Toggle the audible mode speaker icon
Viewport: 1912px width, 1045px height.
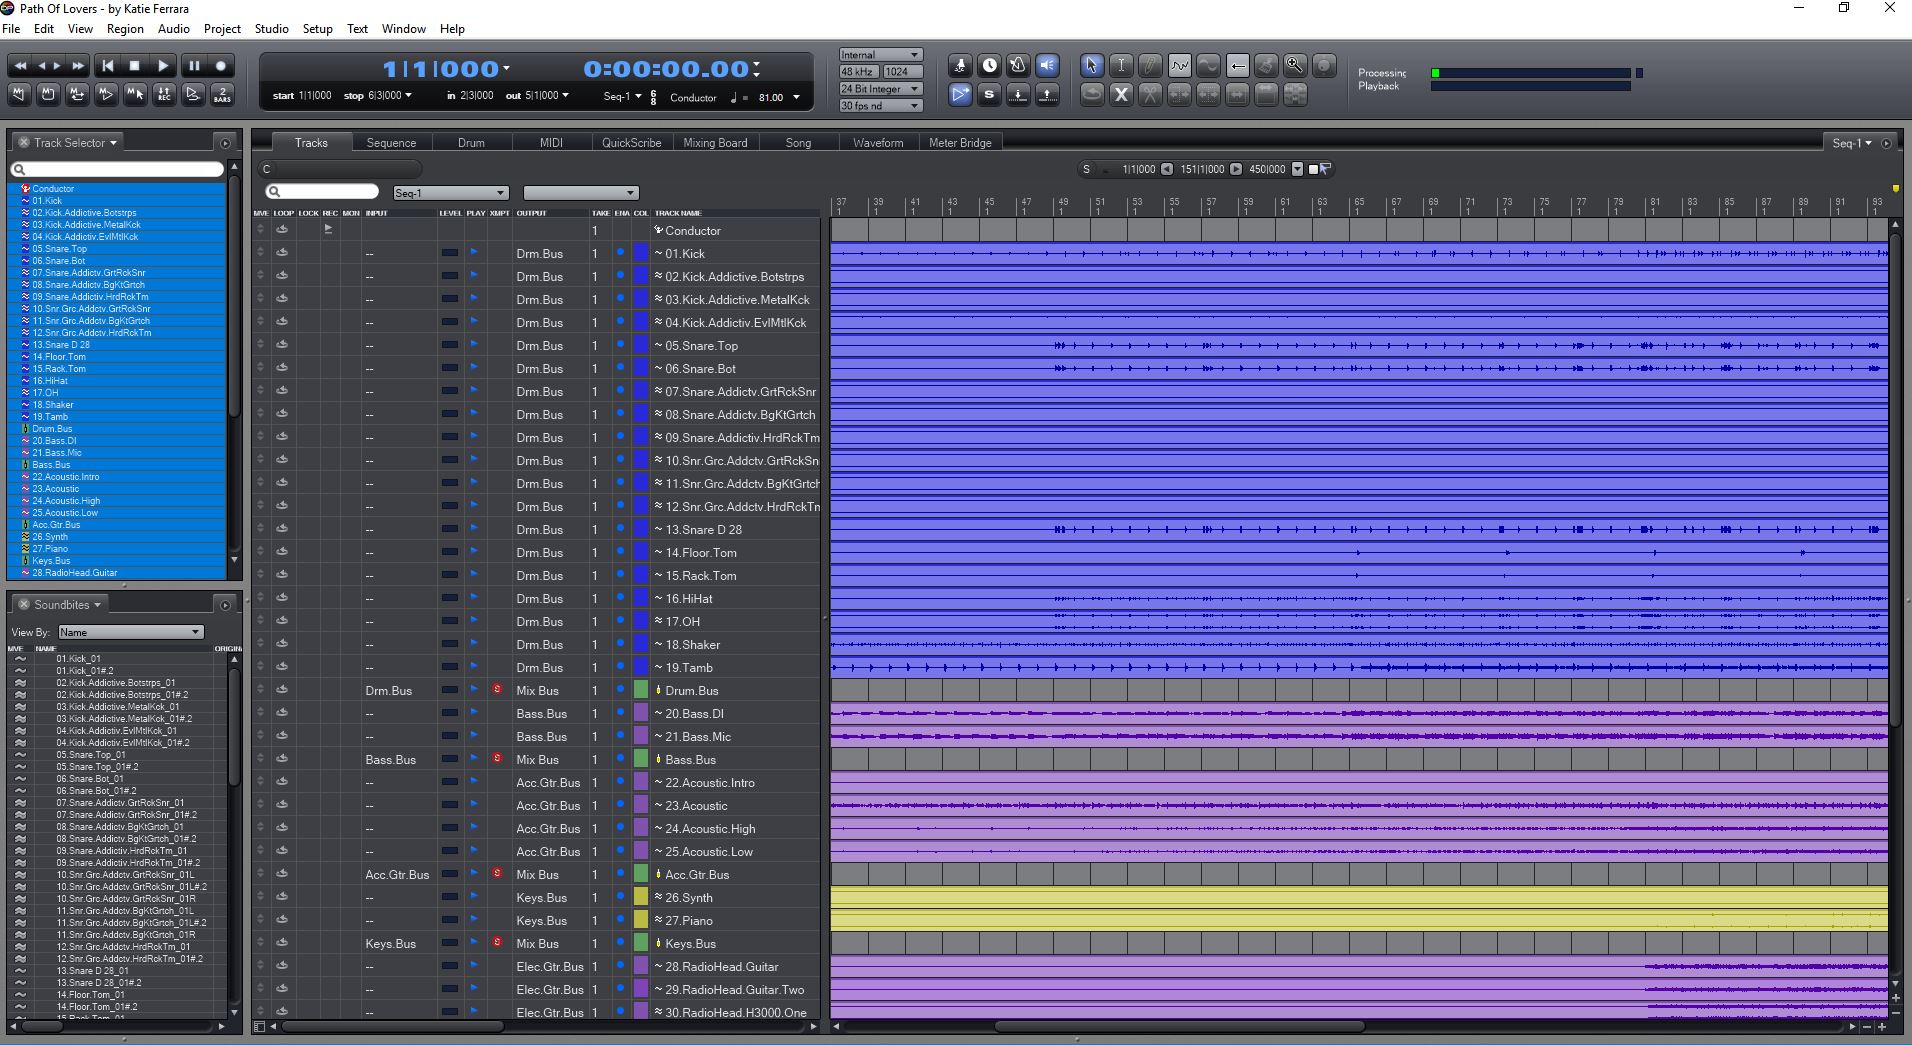click(x=1047, y=66)
